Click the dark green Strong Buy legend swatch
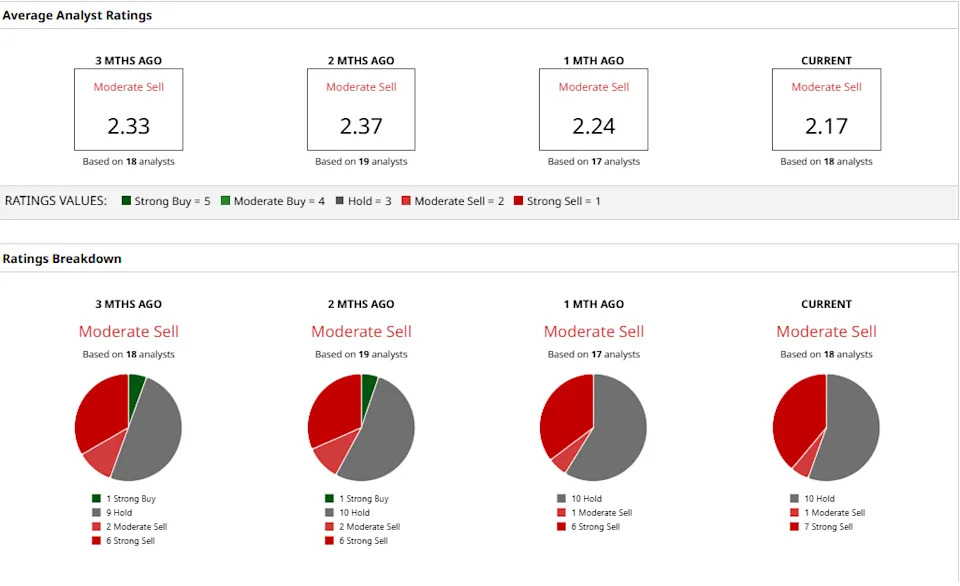The width and height of the screenshot is (960, 586). click(x=126, y=201)
